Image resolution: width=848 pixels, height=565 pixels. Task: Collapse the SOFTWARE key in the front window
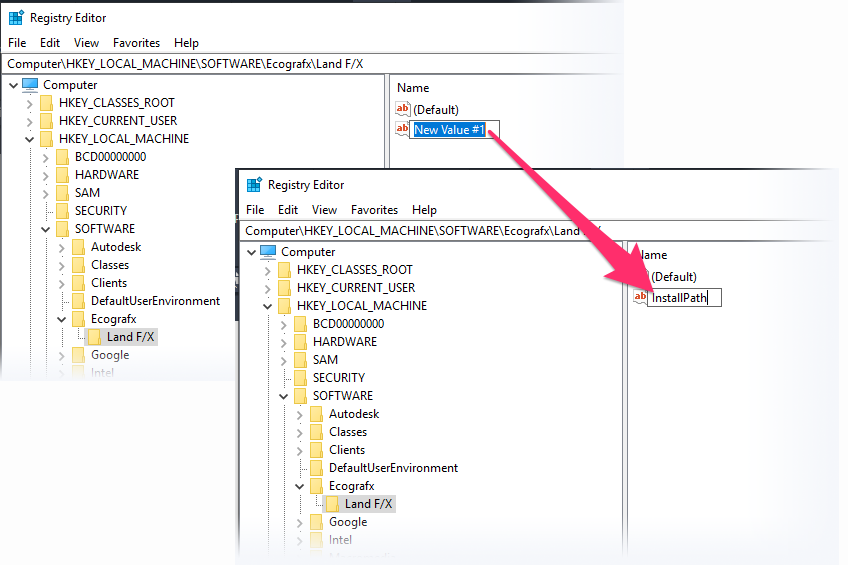coord(283,396)
